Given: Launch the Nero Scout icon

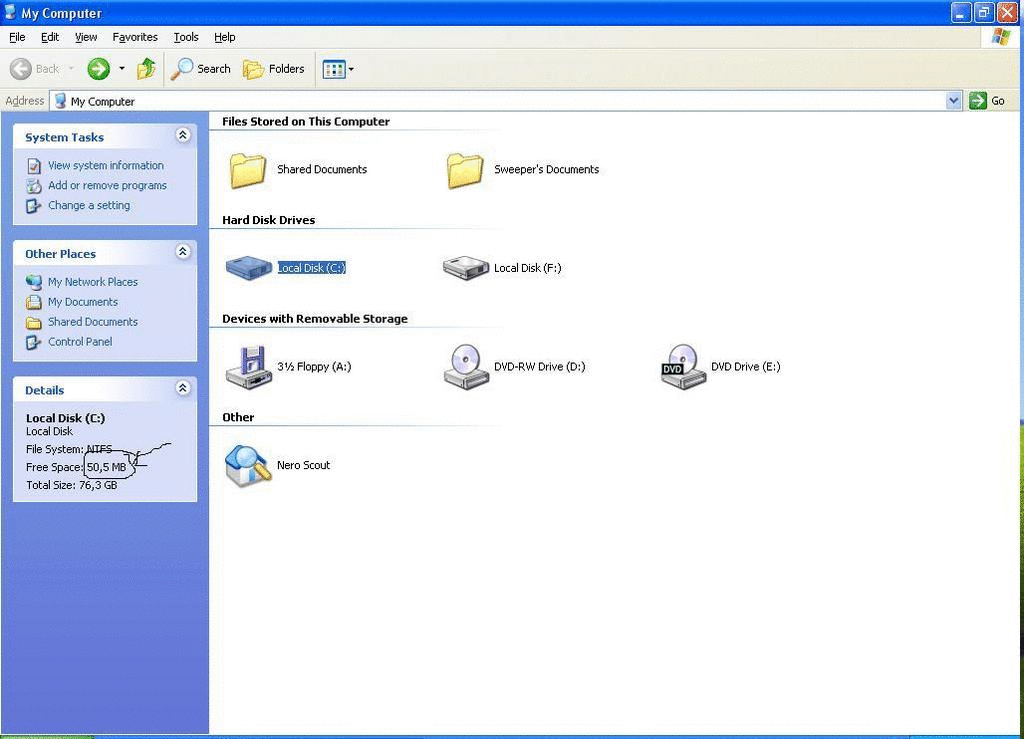Looking at the screenshot, I should tap(248, 466).
